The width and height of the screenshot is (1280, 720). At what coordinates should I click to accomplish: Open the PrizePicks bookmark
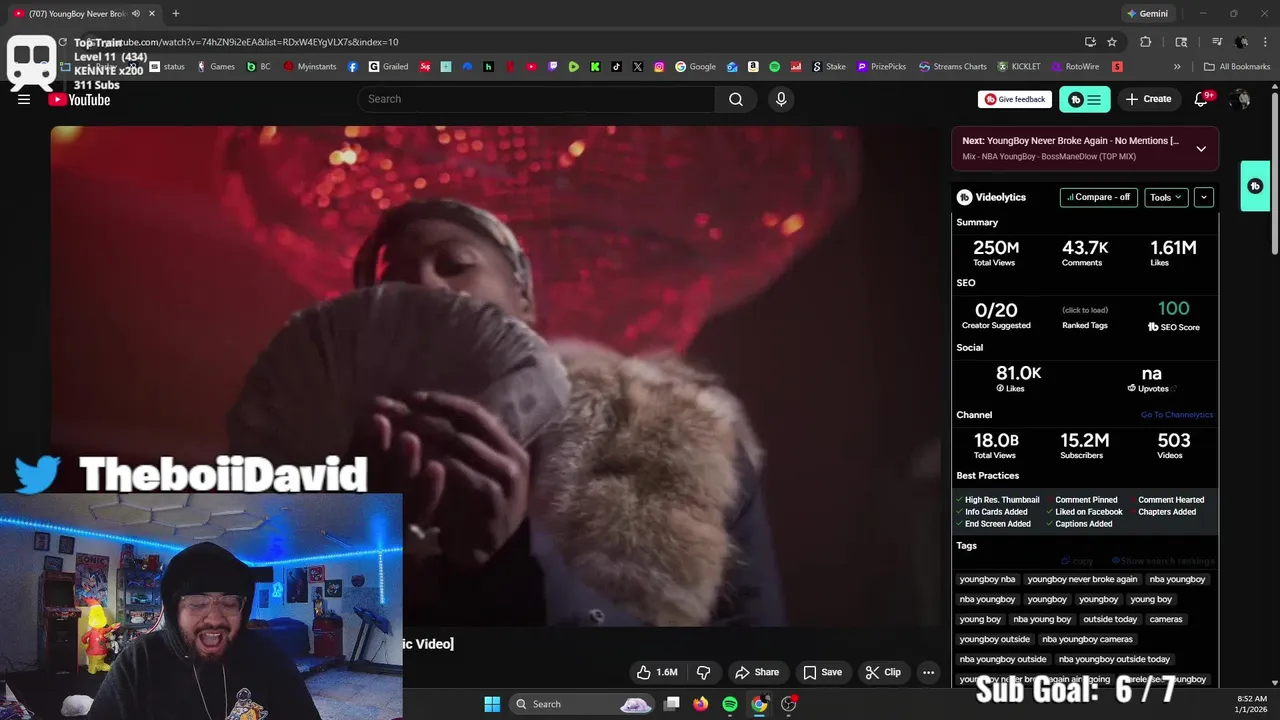point(881,67)
